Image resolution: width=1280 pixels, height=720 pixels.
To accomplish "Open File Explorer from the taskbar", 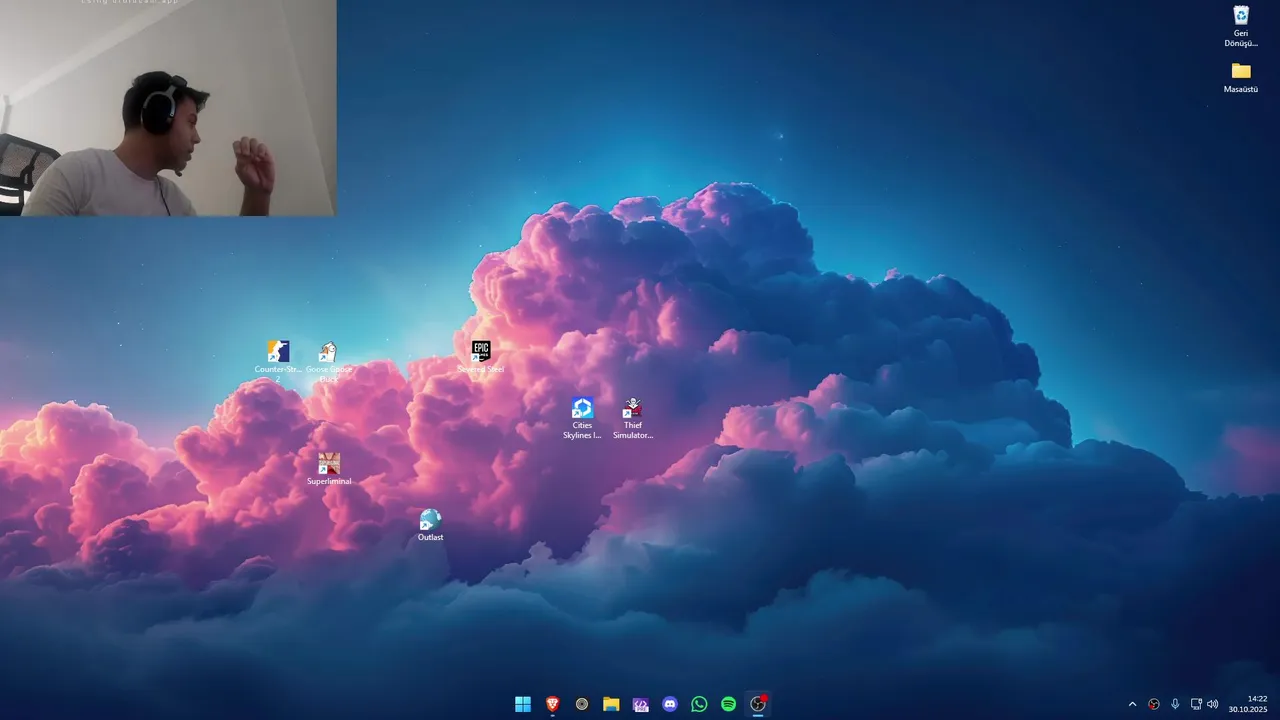I will click(x=611, y=704).
